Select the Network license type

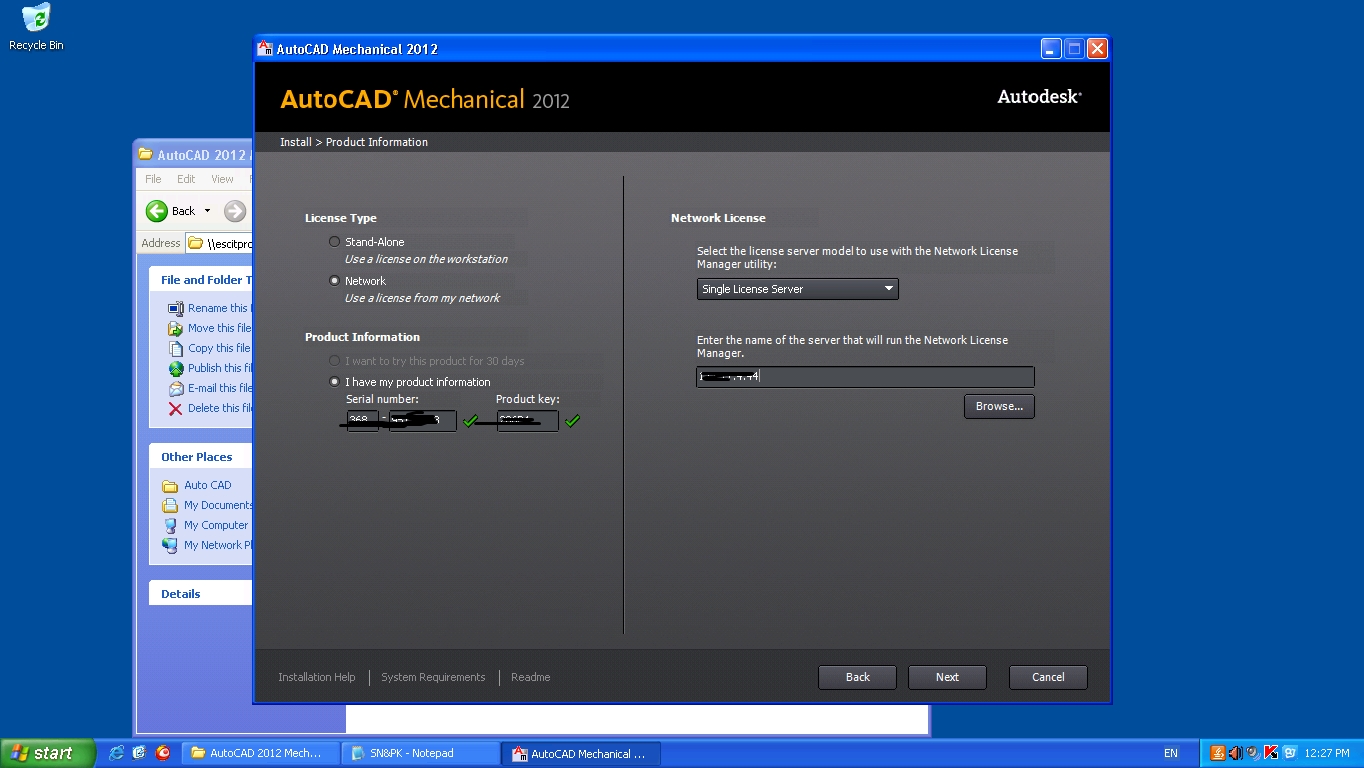pyautogui.click(x=334, y=281)
